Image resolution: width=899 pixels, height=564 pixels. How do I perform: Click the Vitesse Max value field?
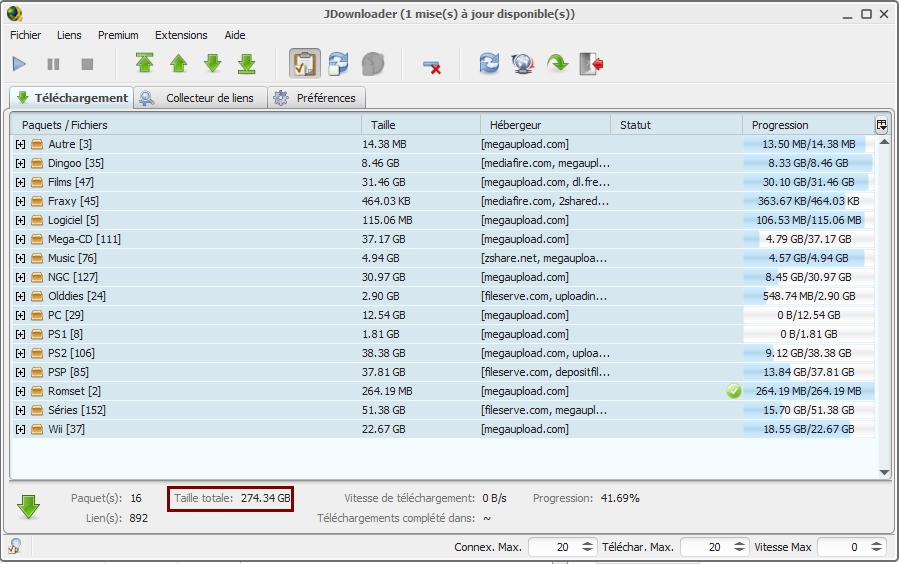[843, 547]
